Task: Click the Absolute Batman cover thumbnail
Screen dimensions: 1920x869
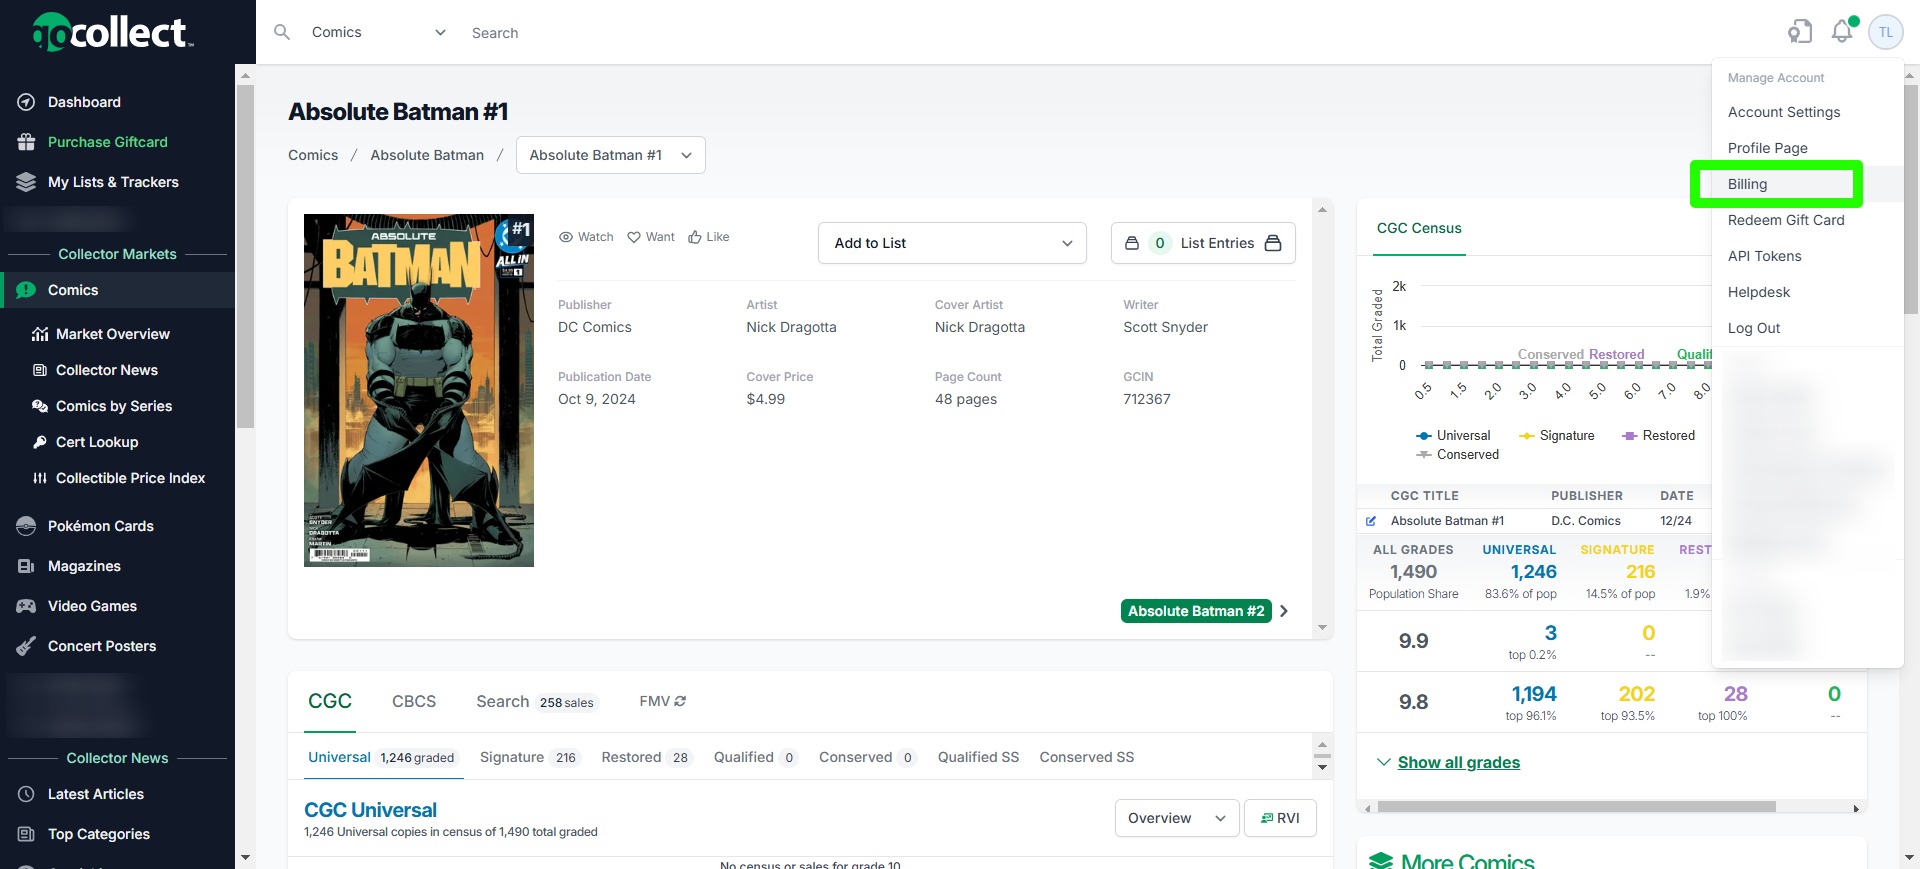Action: click(419, 390)
